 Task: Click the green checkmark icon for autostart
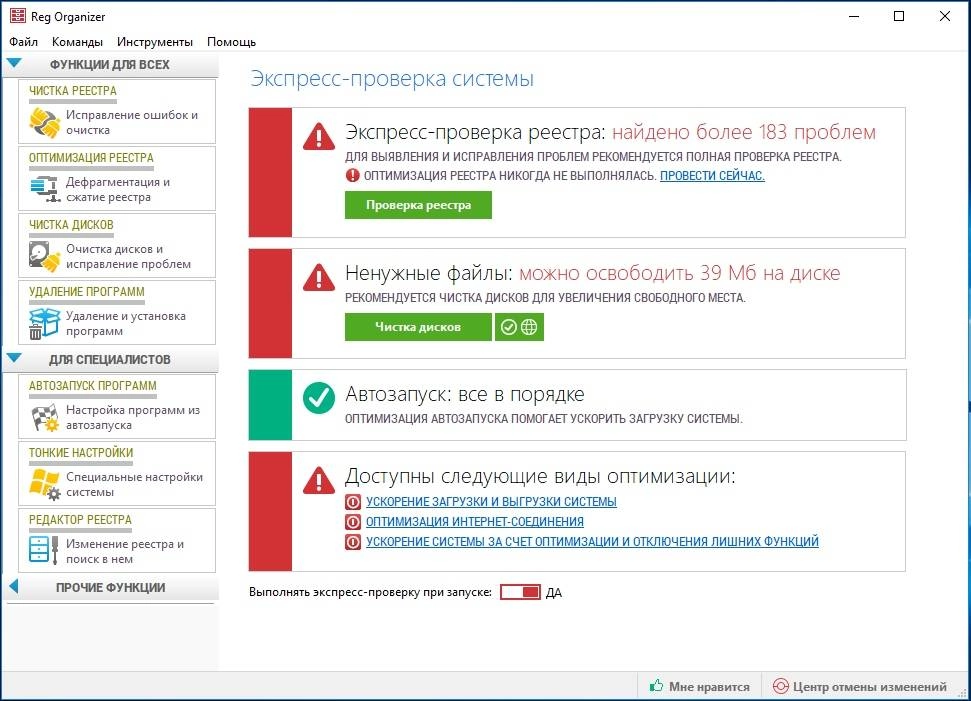tap(319, 398)
